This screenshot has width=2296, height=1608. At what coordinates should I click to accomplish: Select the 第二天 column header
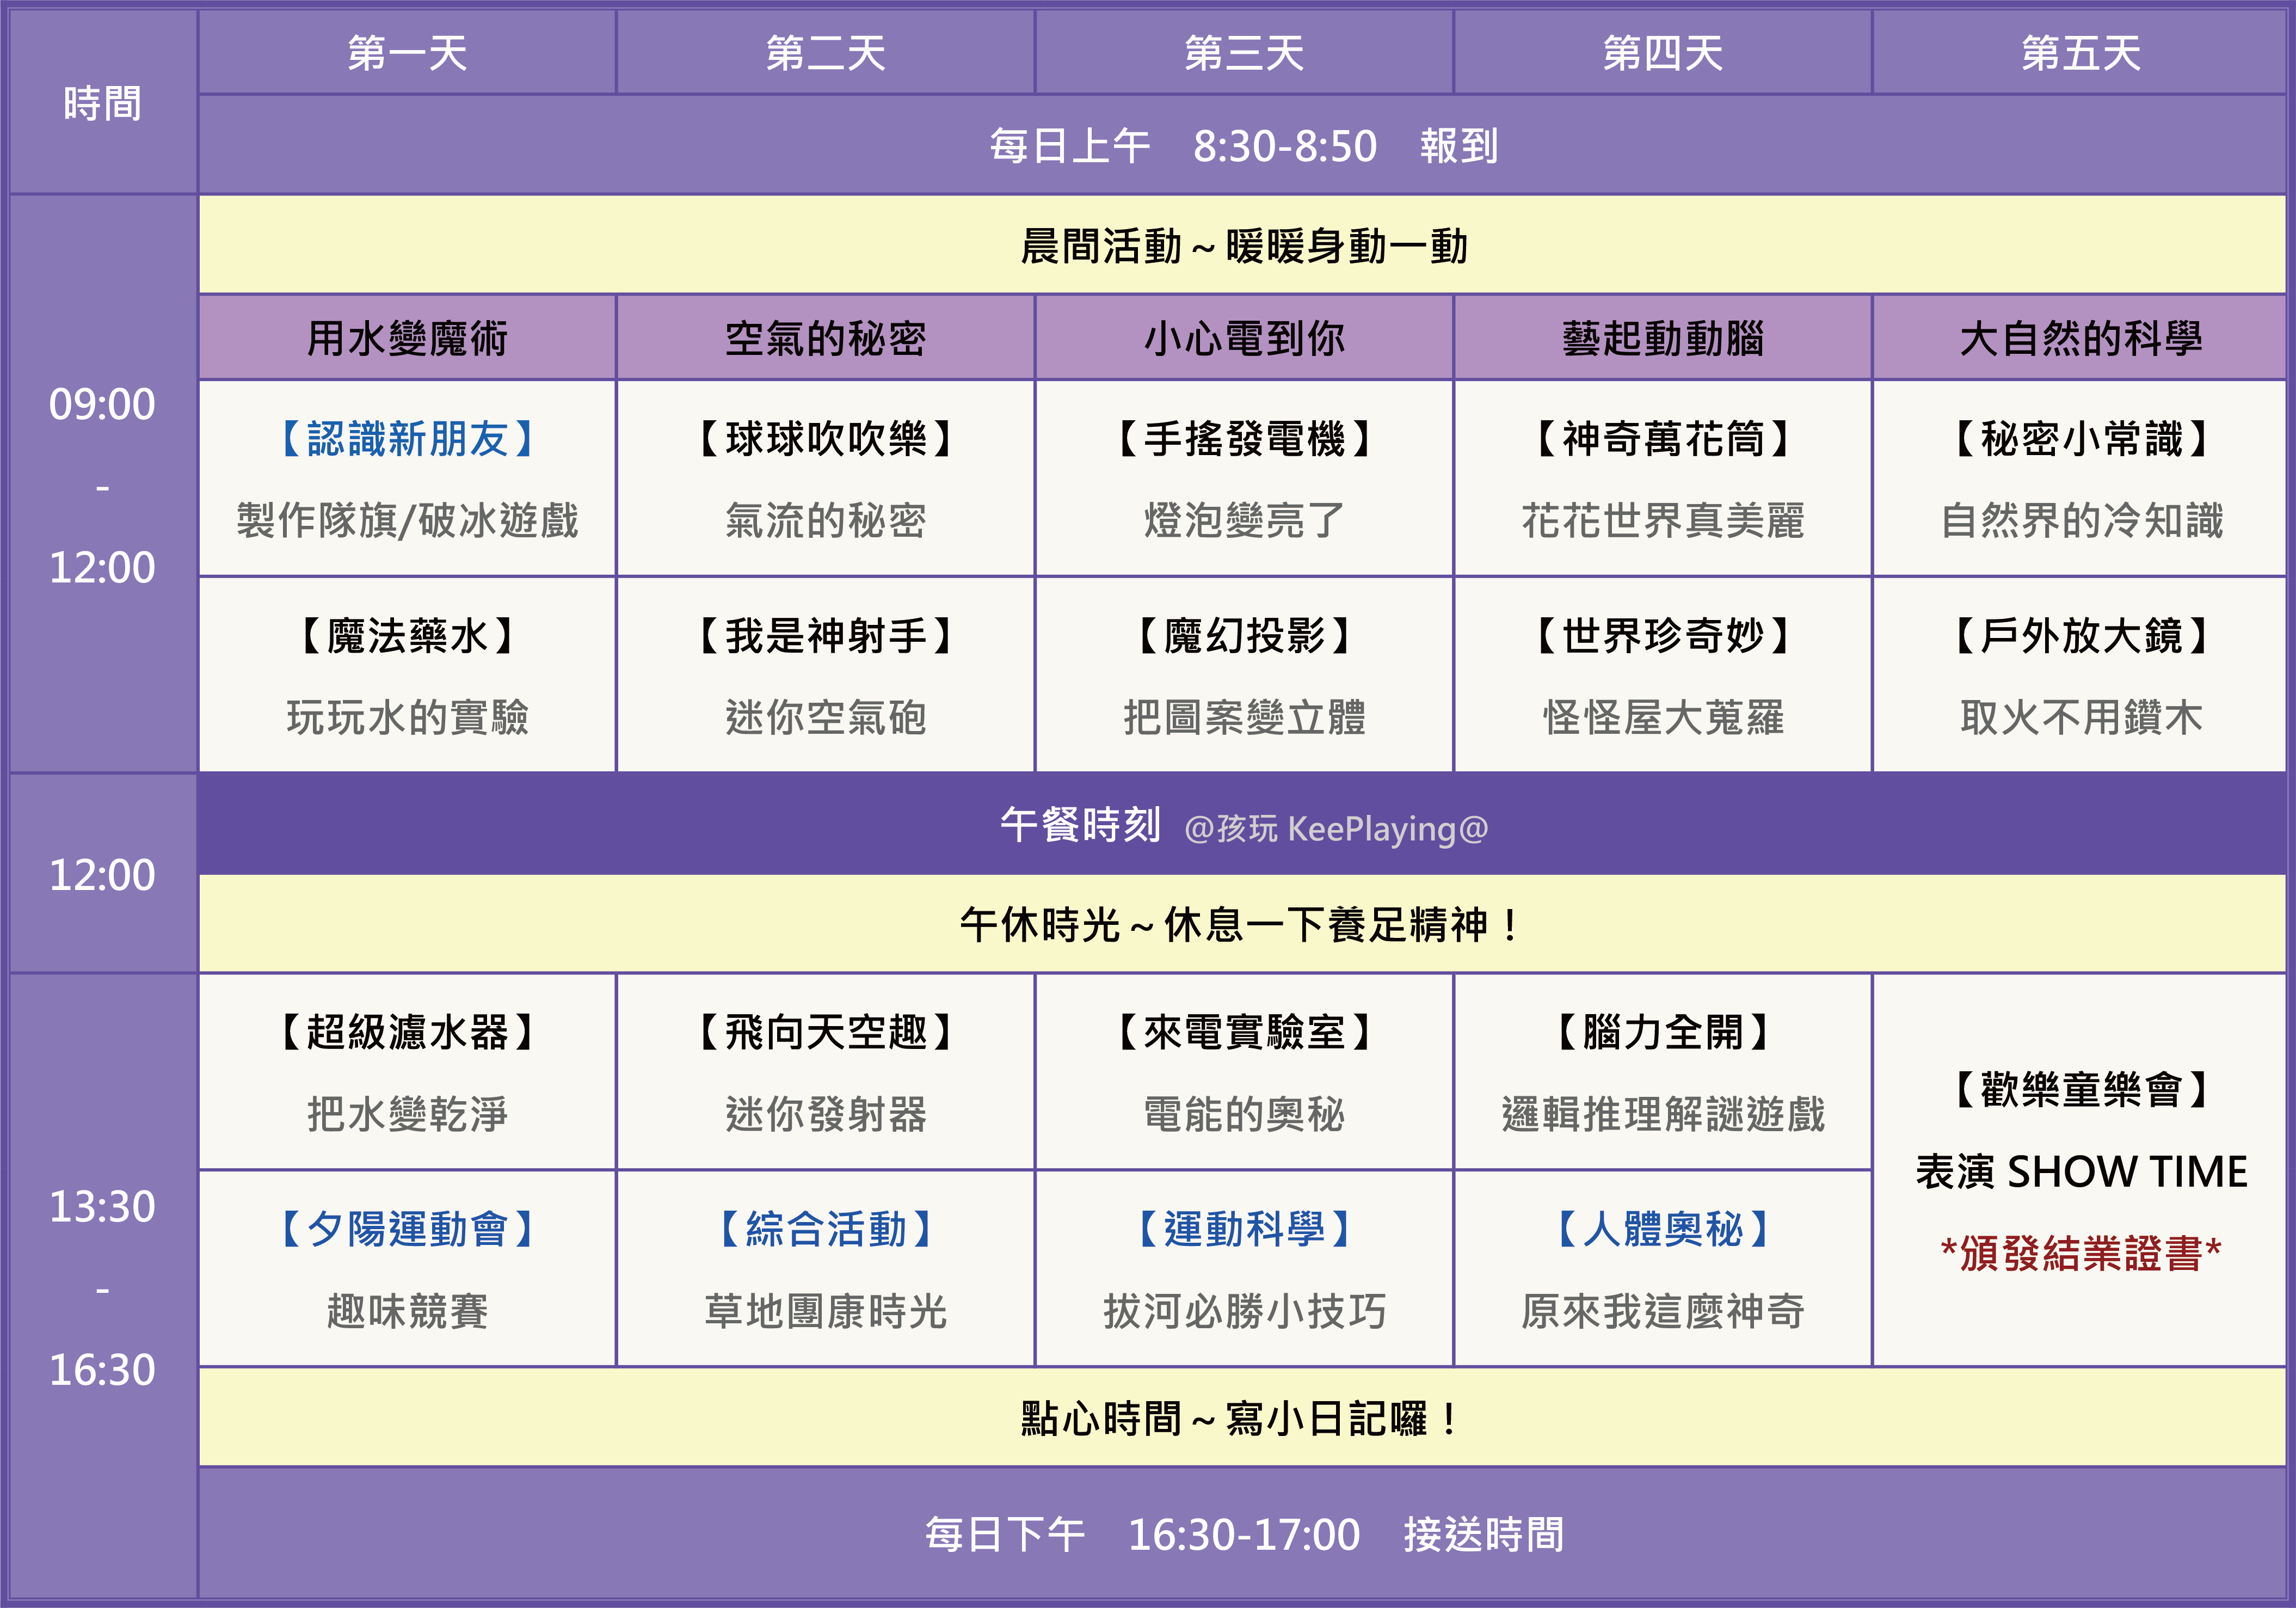point(825,54)
